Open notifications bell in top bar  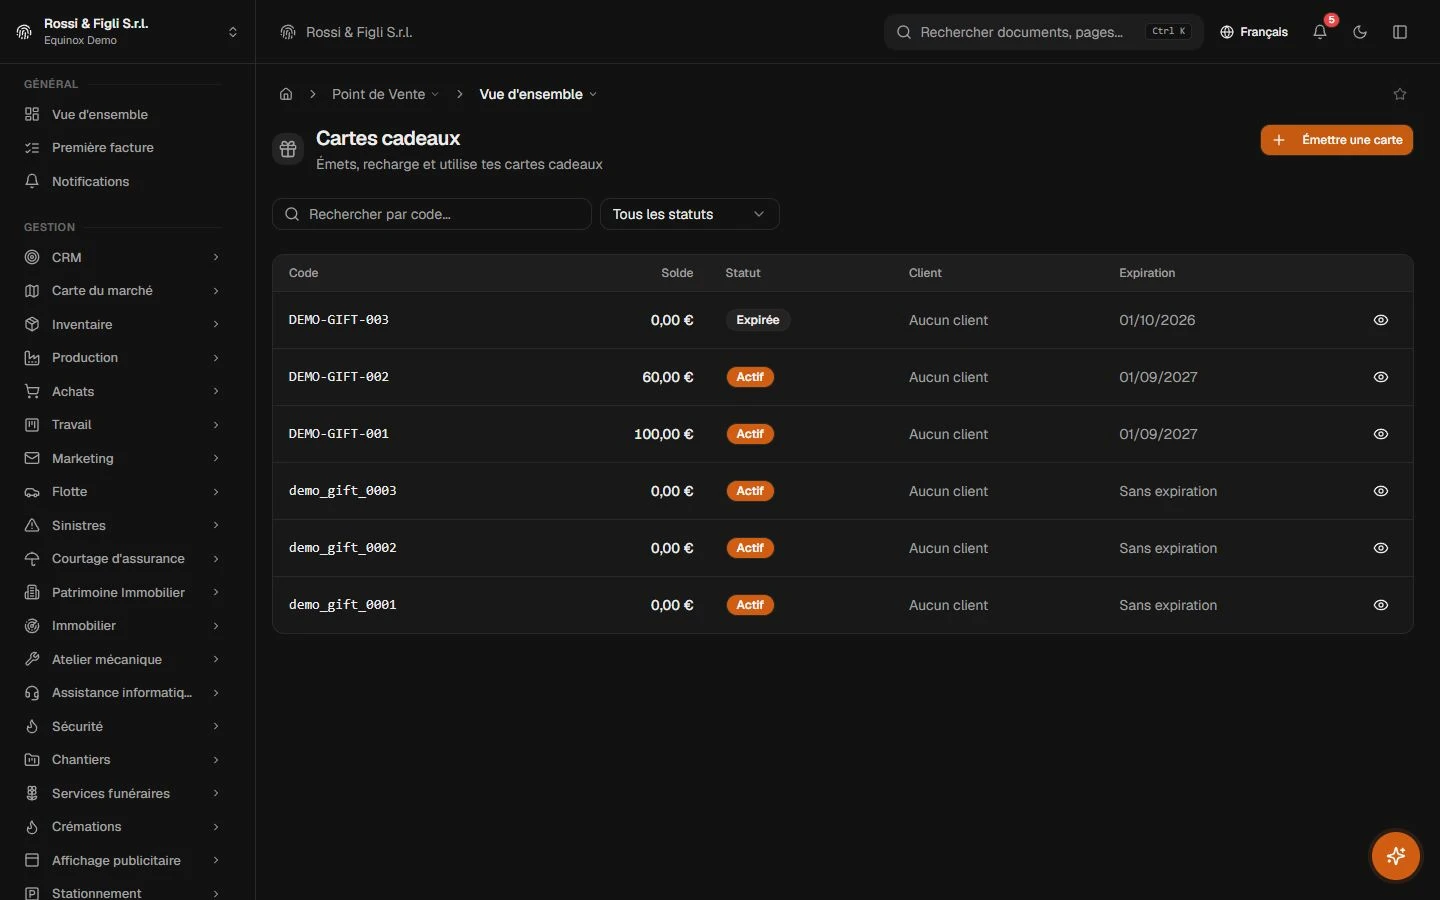coord(1320,32)
